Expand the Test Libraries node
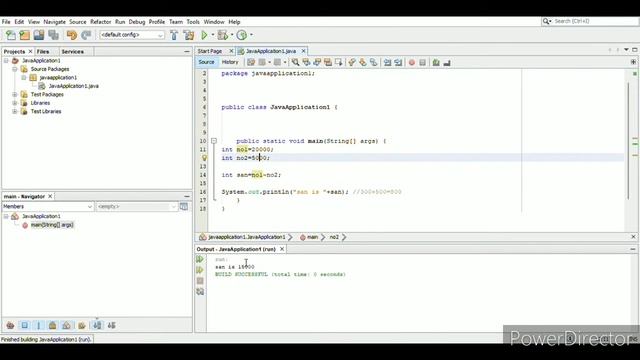Viewport: 640px width, 360px height. [15, 111]
